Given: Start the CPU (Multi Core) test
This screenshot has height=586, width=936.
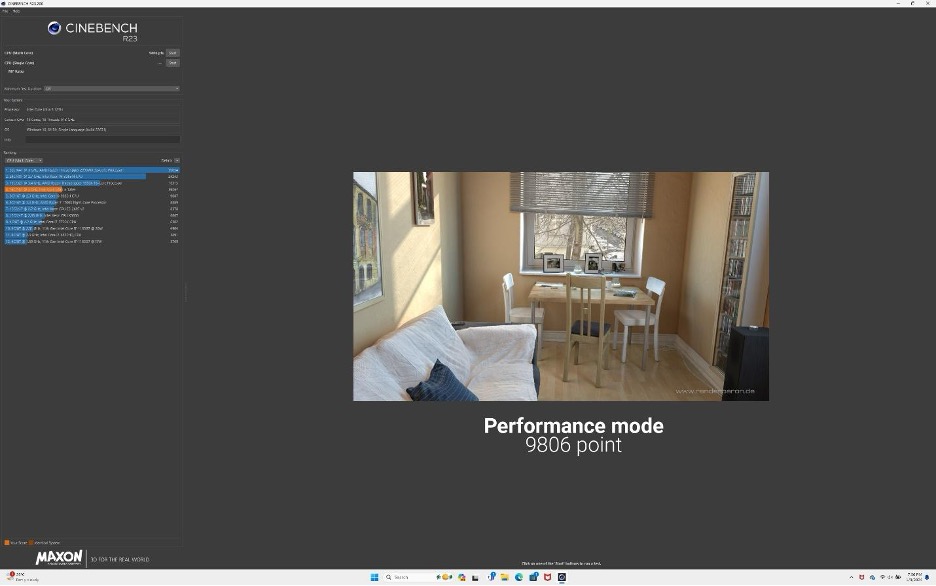Looking at the screenshot, I should pyautogui.click(x=172, y=53).
